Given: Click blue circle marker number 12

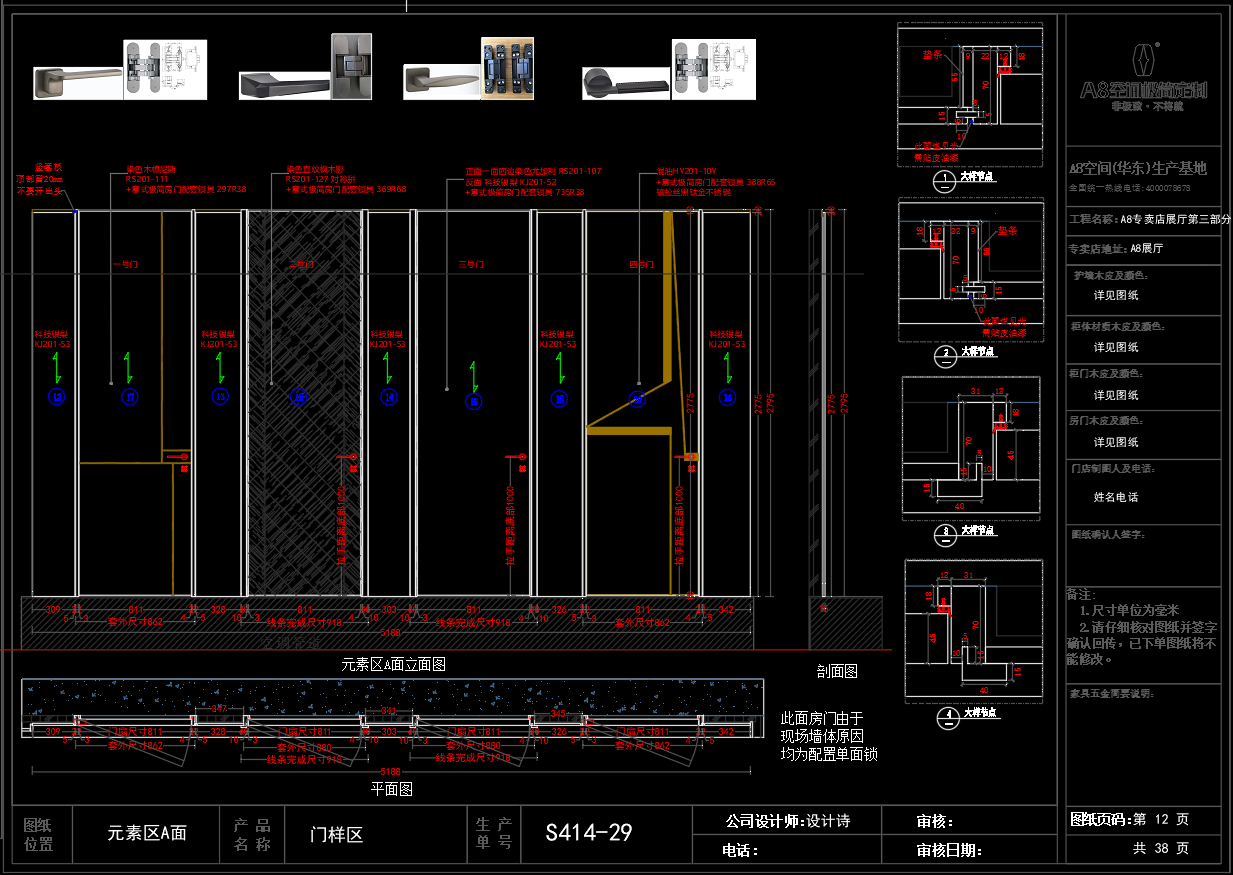Looking at the screenshot, I should click(x=57, y=398).
